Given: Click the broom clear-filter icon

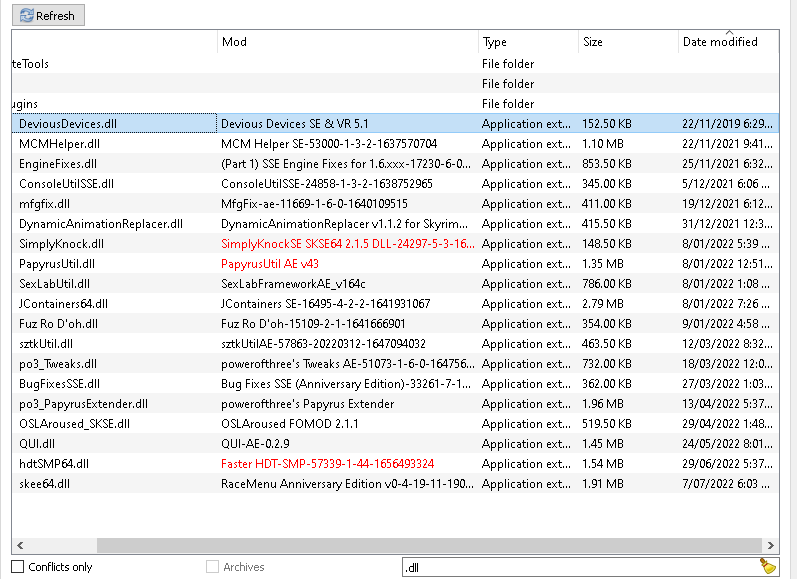Looking at the screenshot, I should 768,566.
